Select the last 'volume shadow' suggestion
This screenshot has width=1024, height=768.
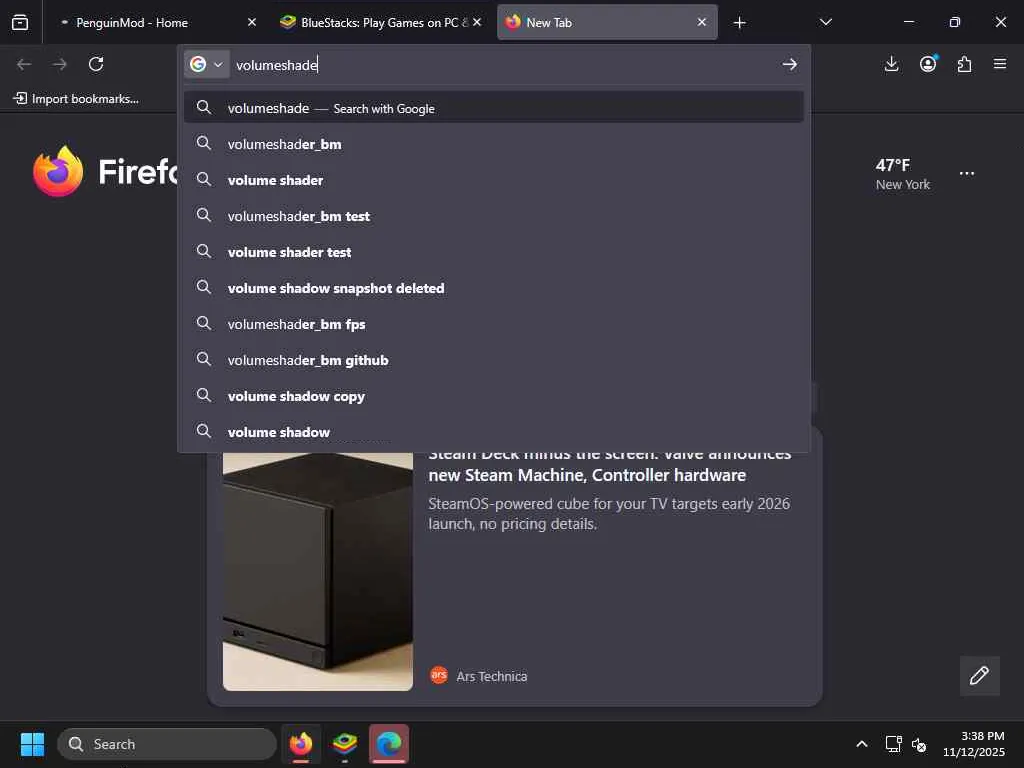[494, 432]
